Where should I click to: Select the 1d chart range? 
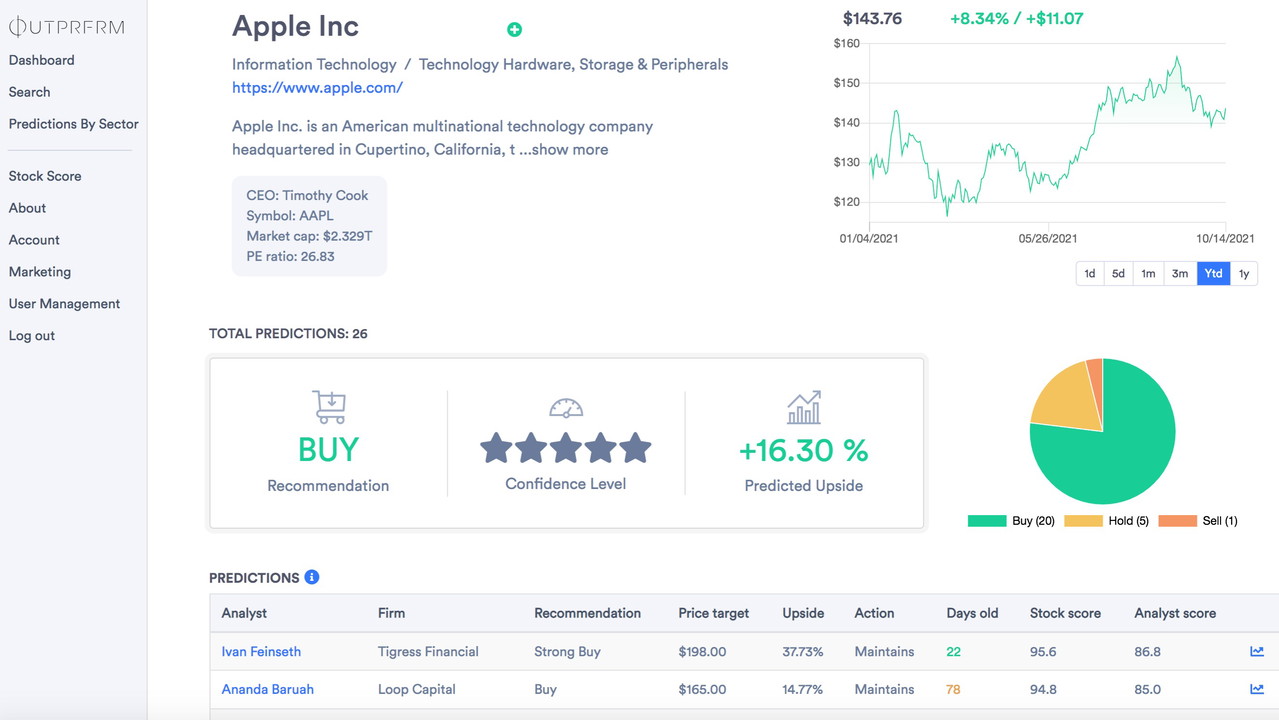(1090, 273)
